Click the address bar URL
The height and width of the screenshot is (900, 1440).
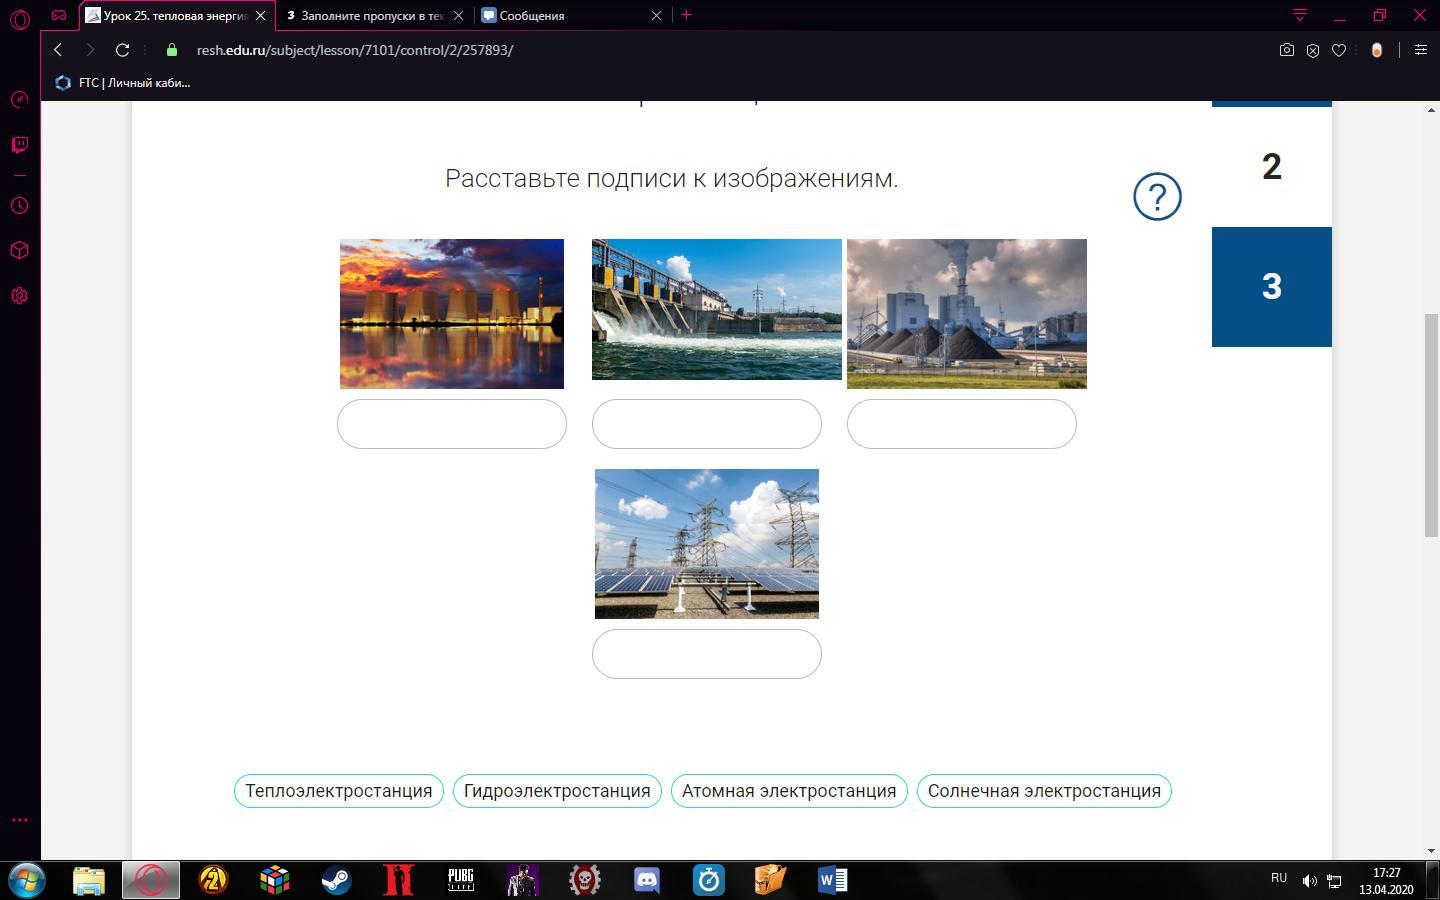pos(355,50)
